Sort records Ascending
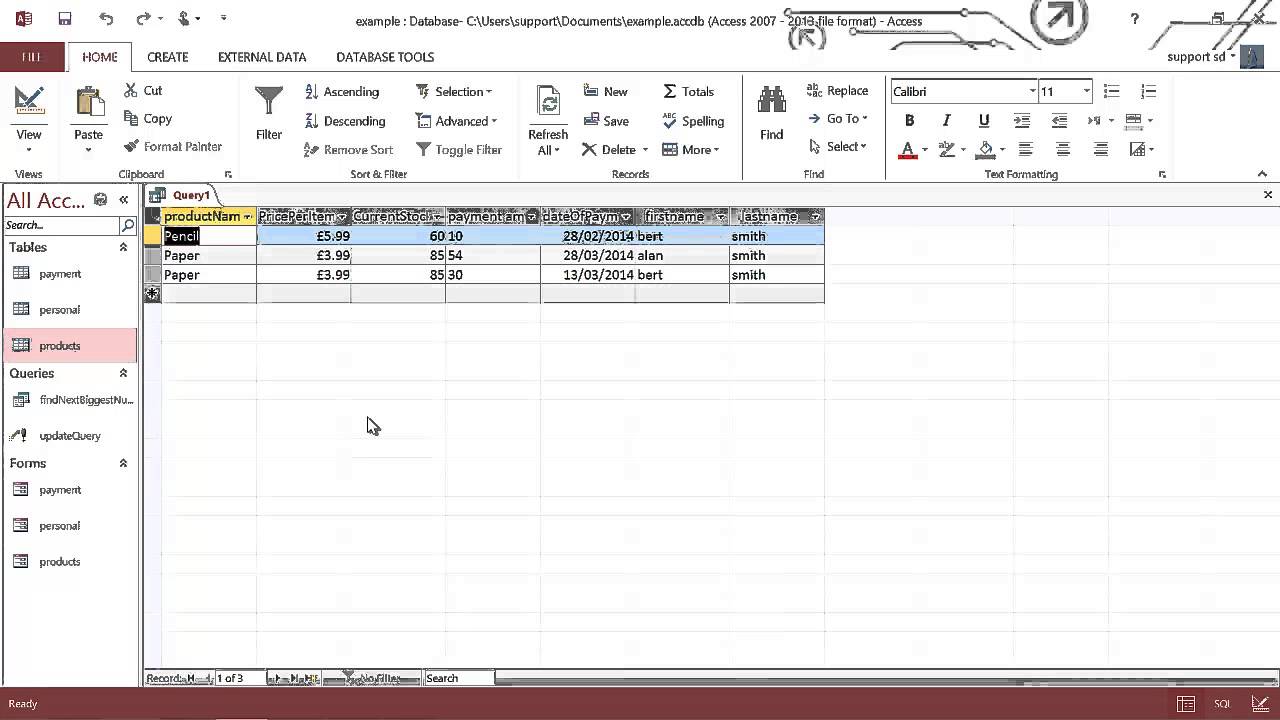 point(342,91)
